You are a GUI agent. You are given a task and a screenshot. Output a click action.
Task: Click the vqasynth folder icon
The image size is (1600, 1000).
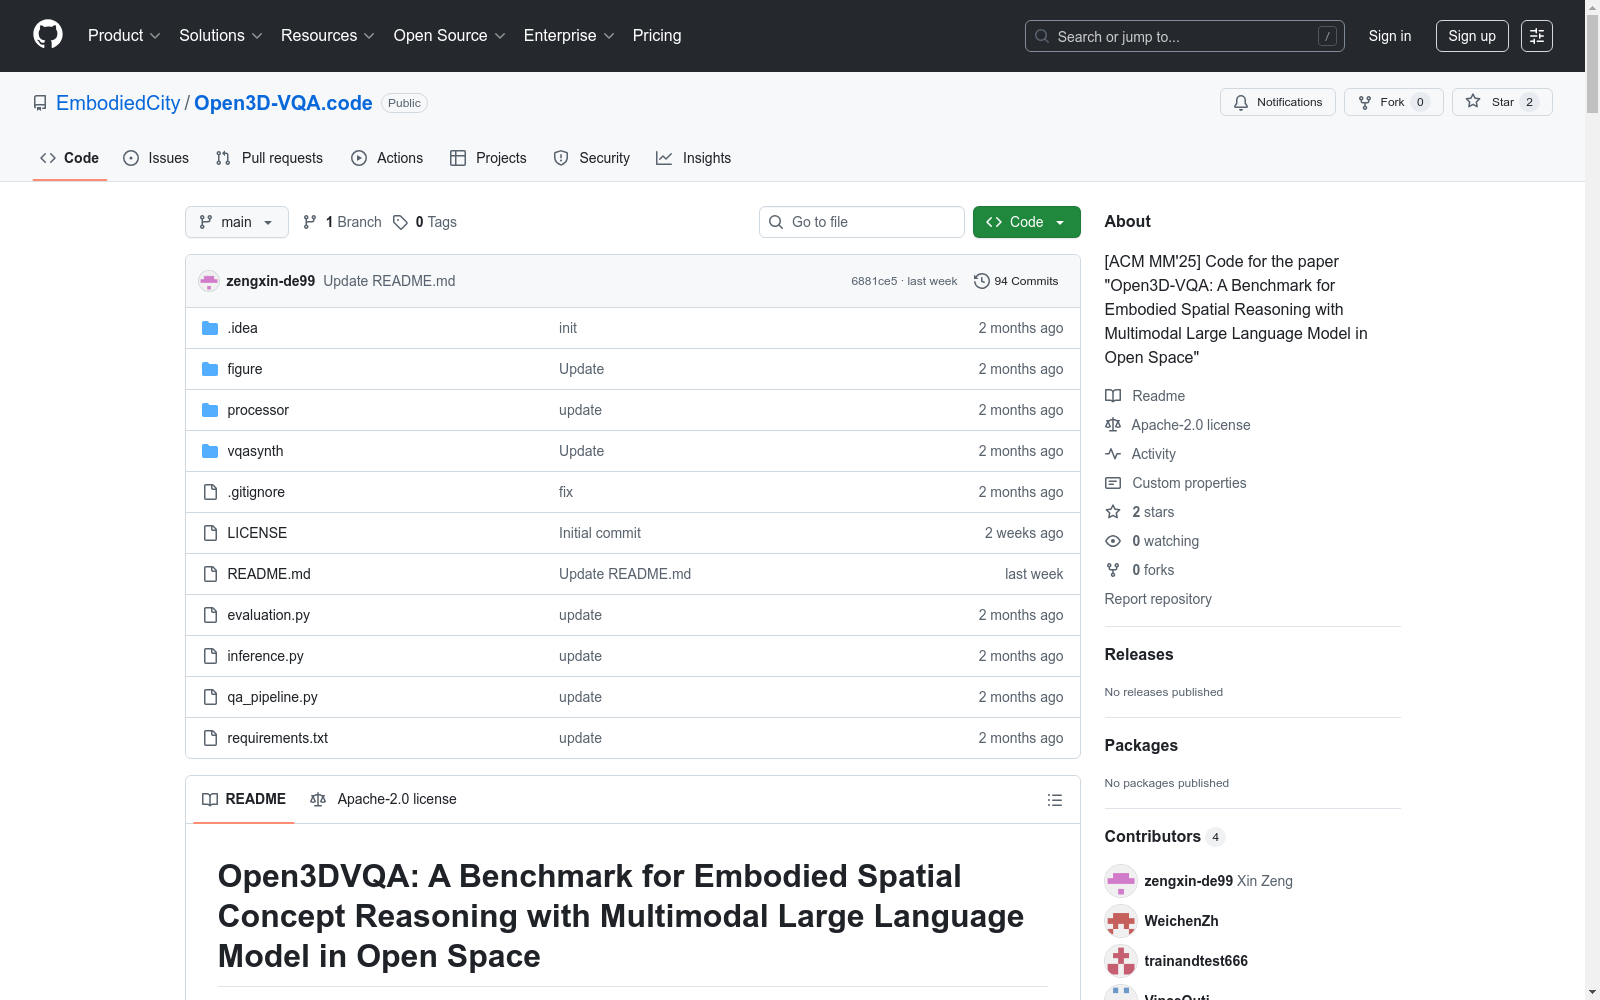point(210,451)
